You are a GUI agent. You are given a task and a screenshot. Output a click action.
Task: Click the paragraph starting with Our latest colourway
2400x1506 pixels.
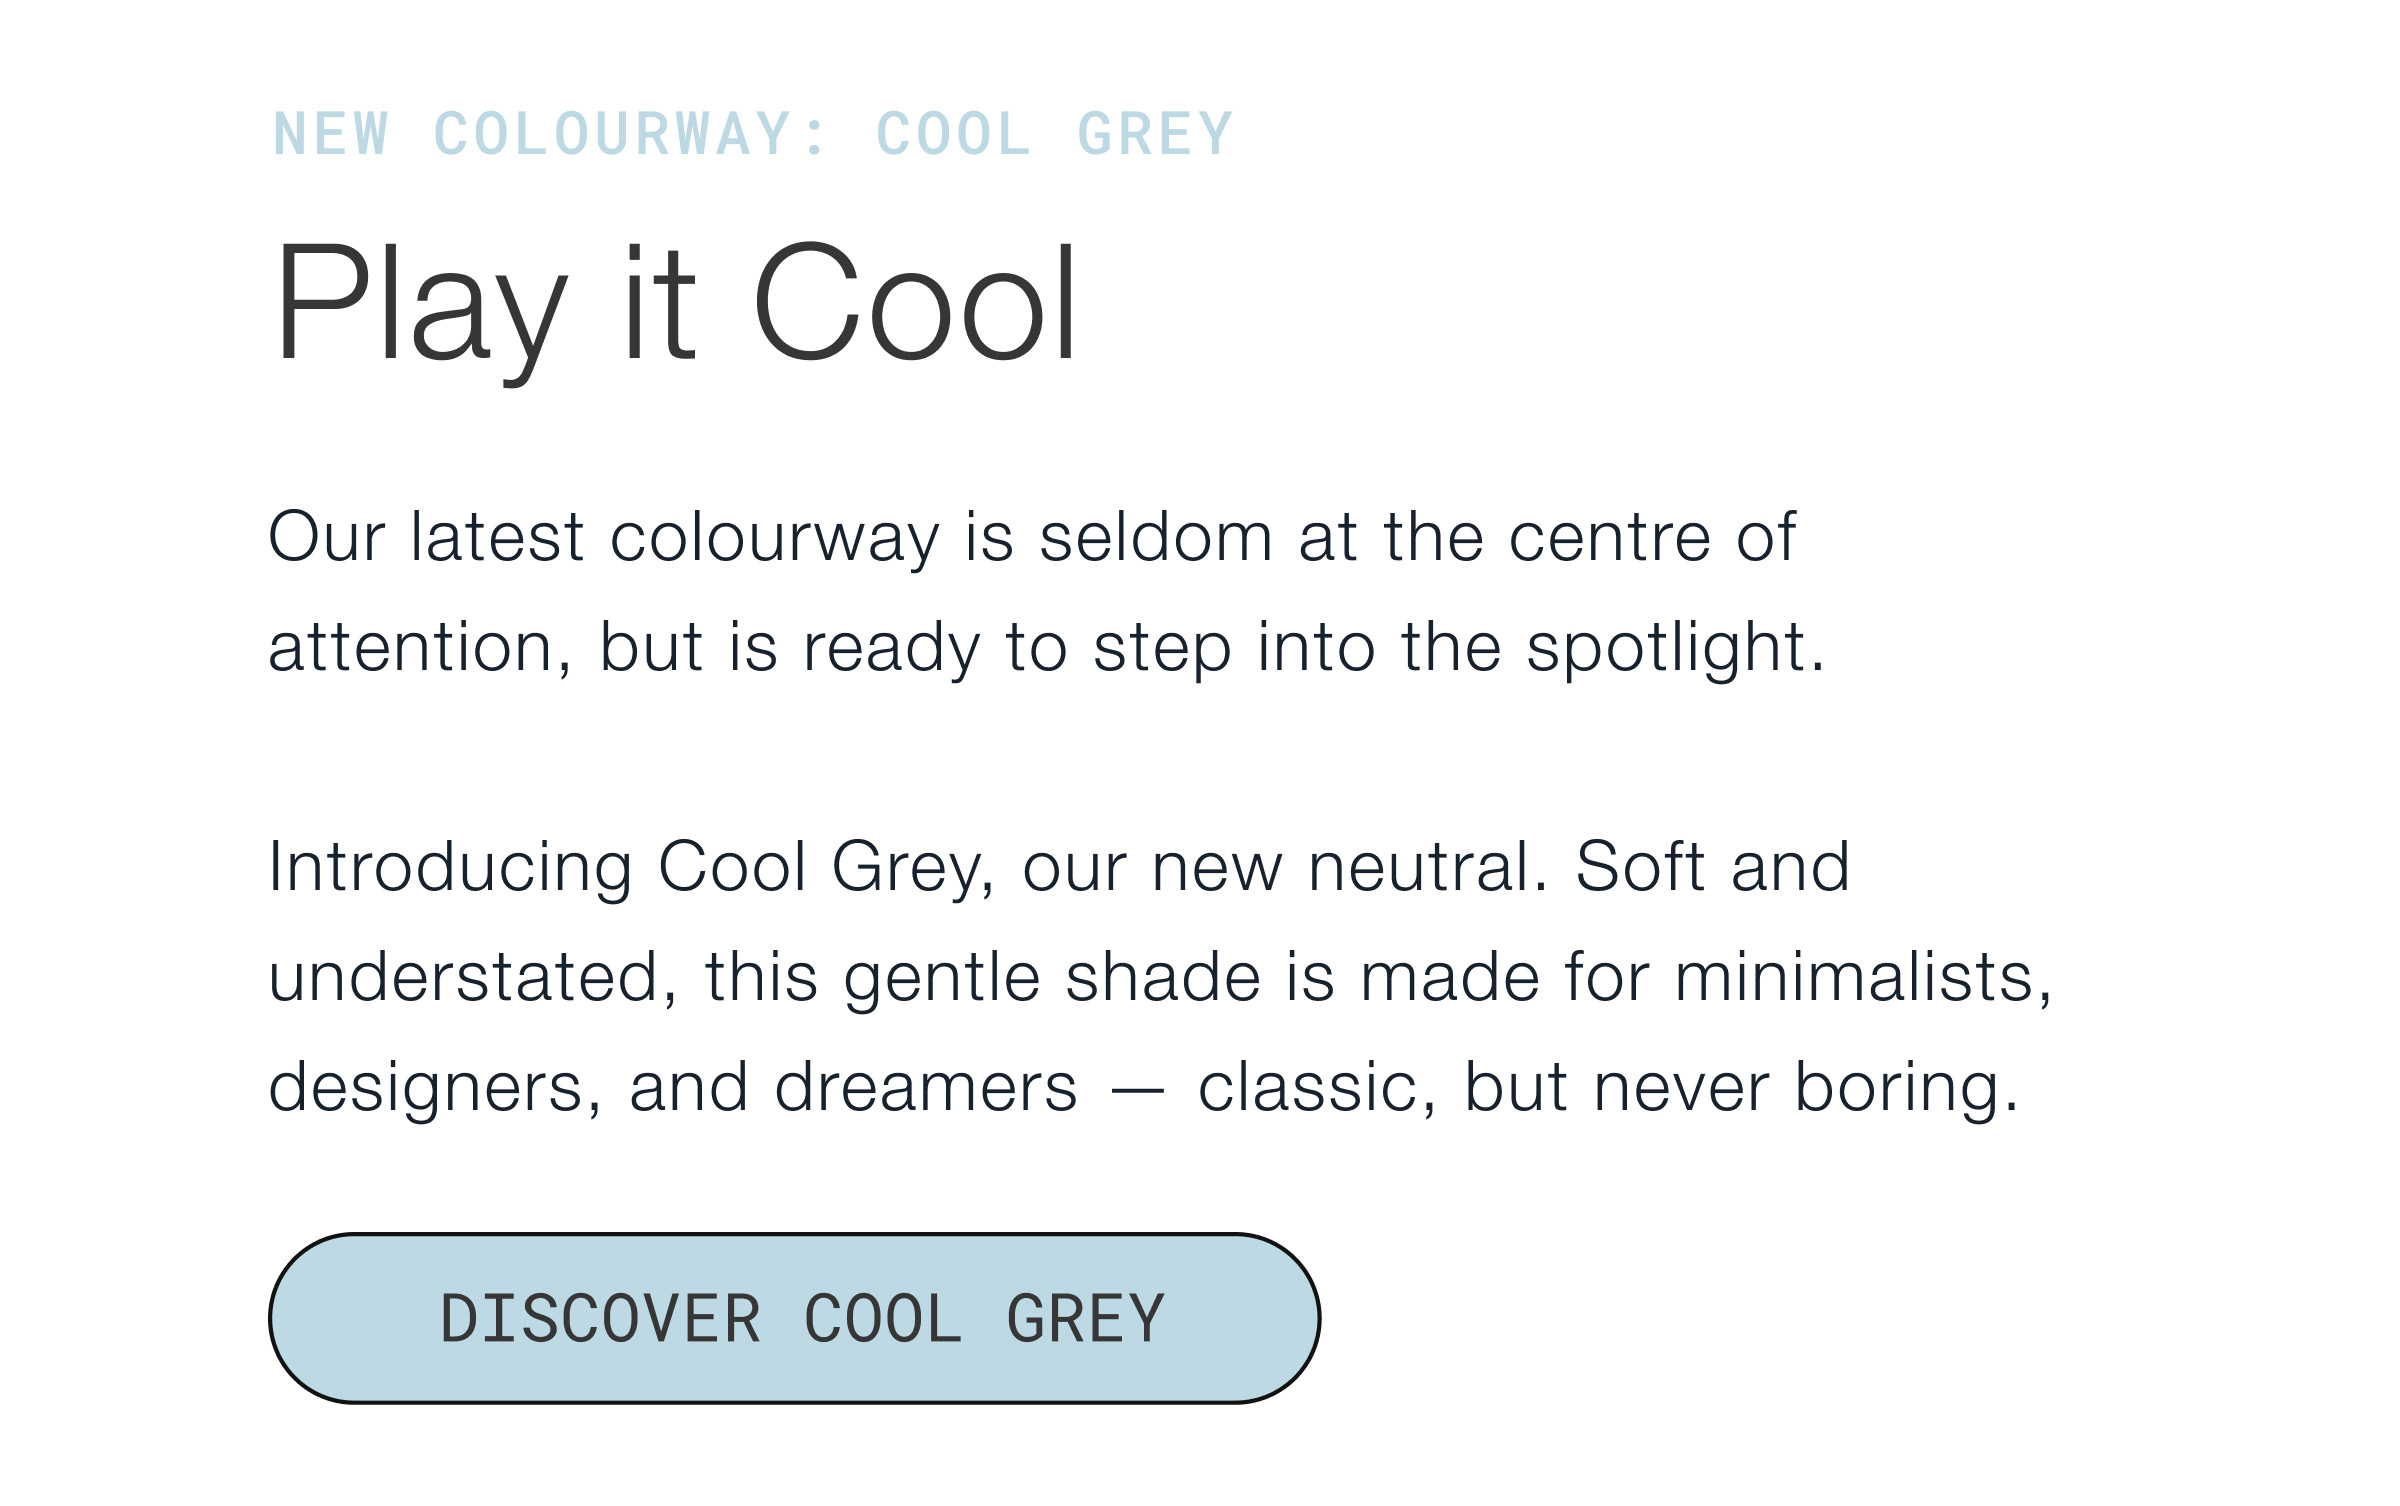tap(1046, 592)
